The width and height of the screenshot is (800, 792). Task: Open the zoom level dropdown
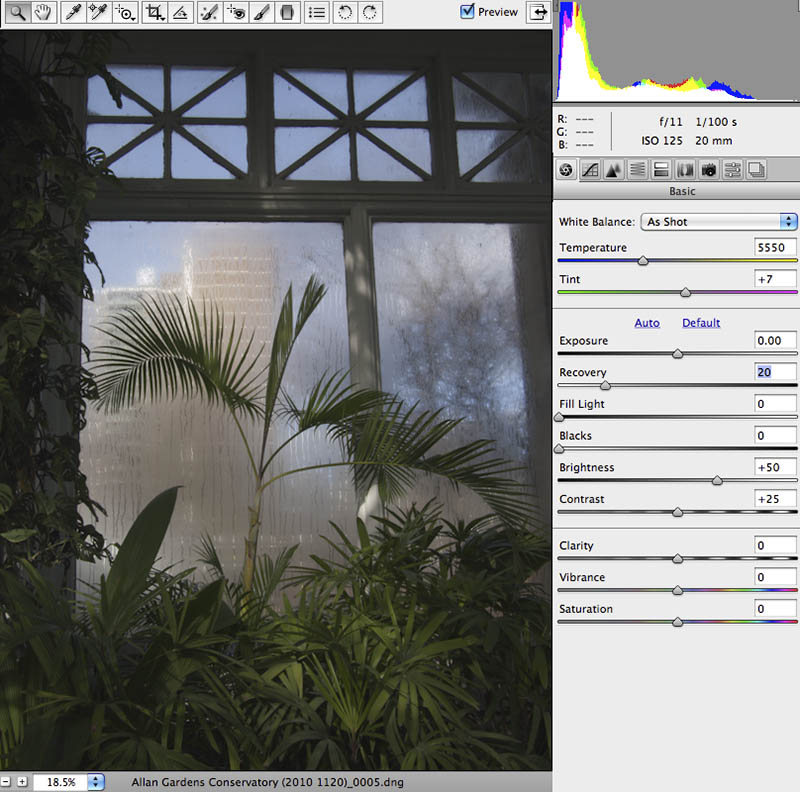point(96,782)
